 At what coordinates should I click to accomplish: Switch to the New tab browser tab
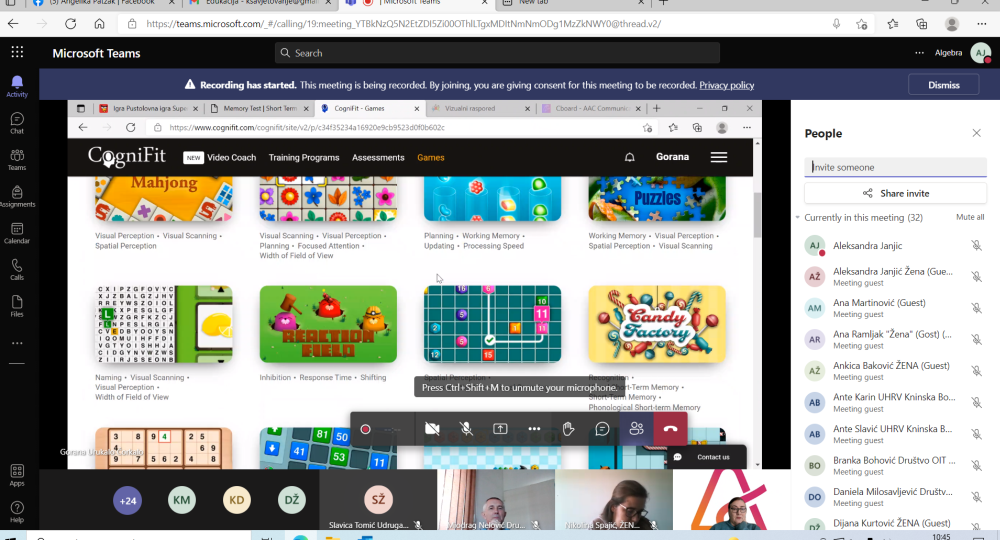coord(571,3)
